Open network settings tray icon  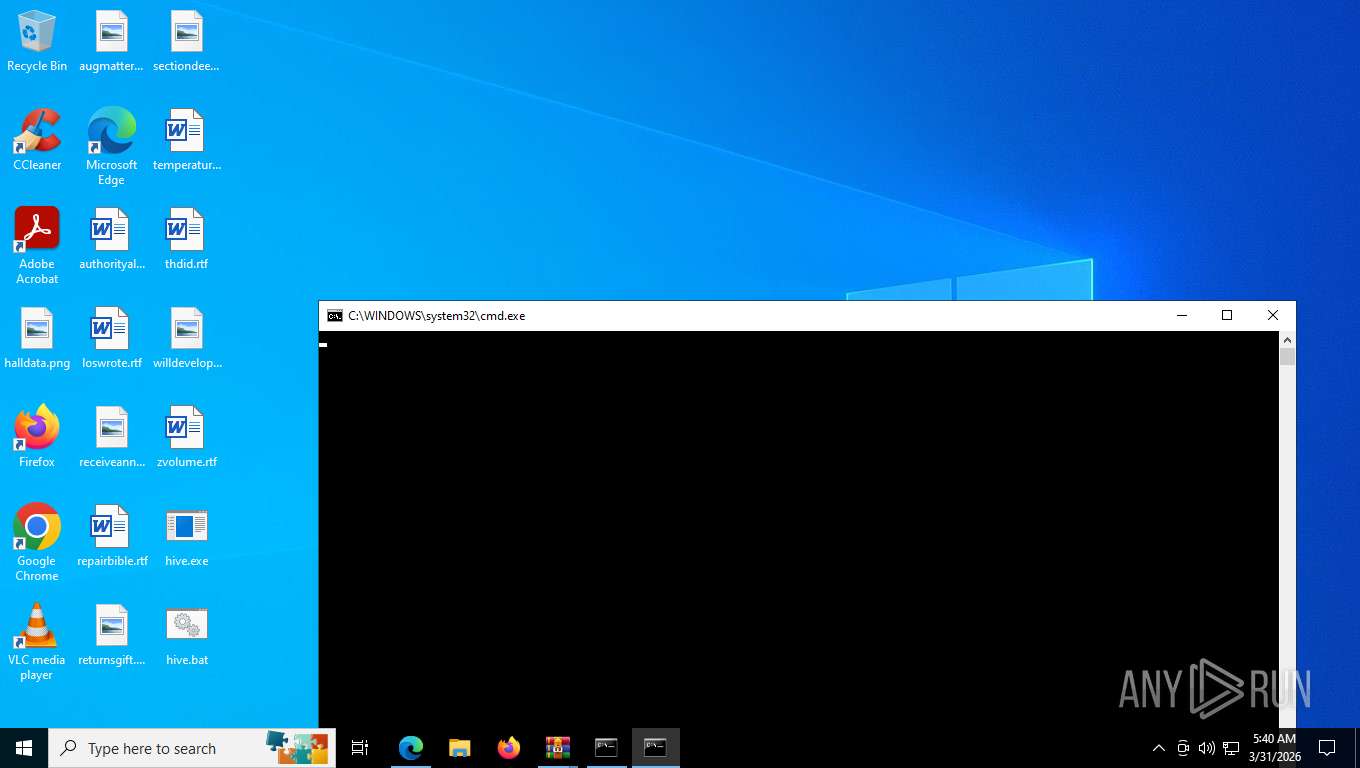click(1231, 748)
